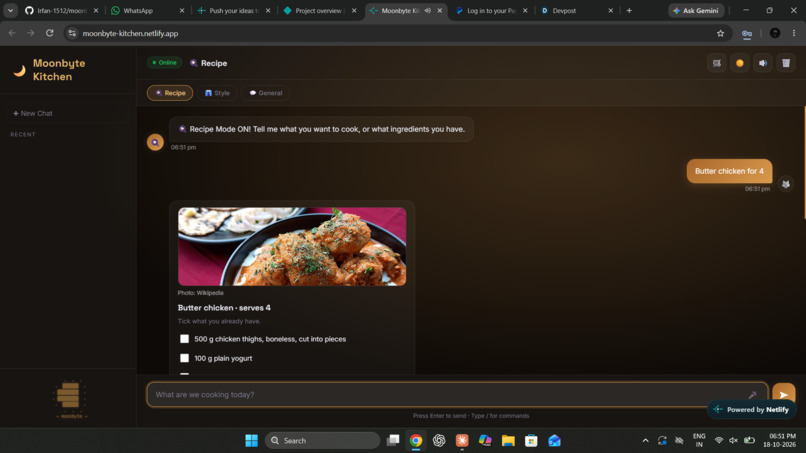The image size is (806, 453).
Task: Switch to the Recipe mode tab
Action: coord(170,93)
